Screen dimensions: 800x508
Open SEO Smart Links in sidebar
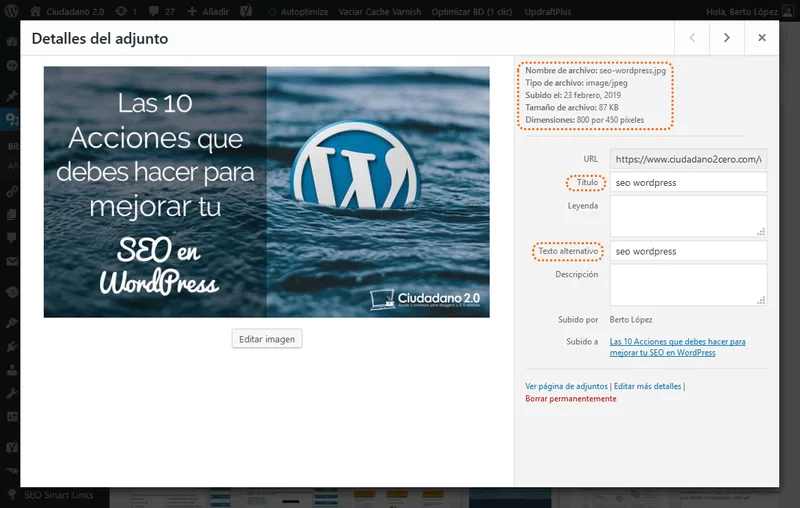tap(59, 495)
